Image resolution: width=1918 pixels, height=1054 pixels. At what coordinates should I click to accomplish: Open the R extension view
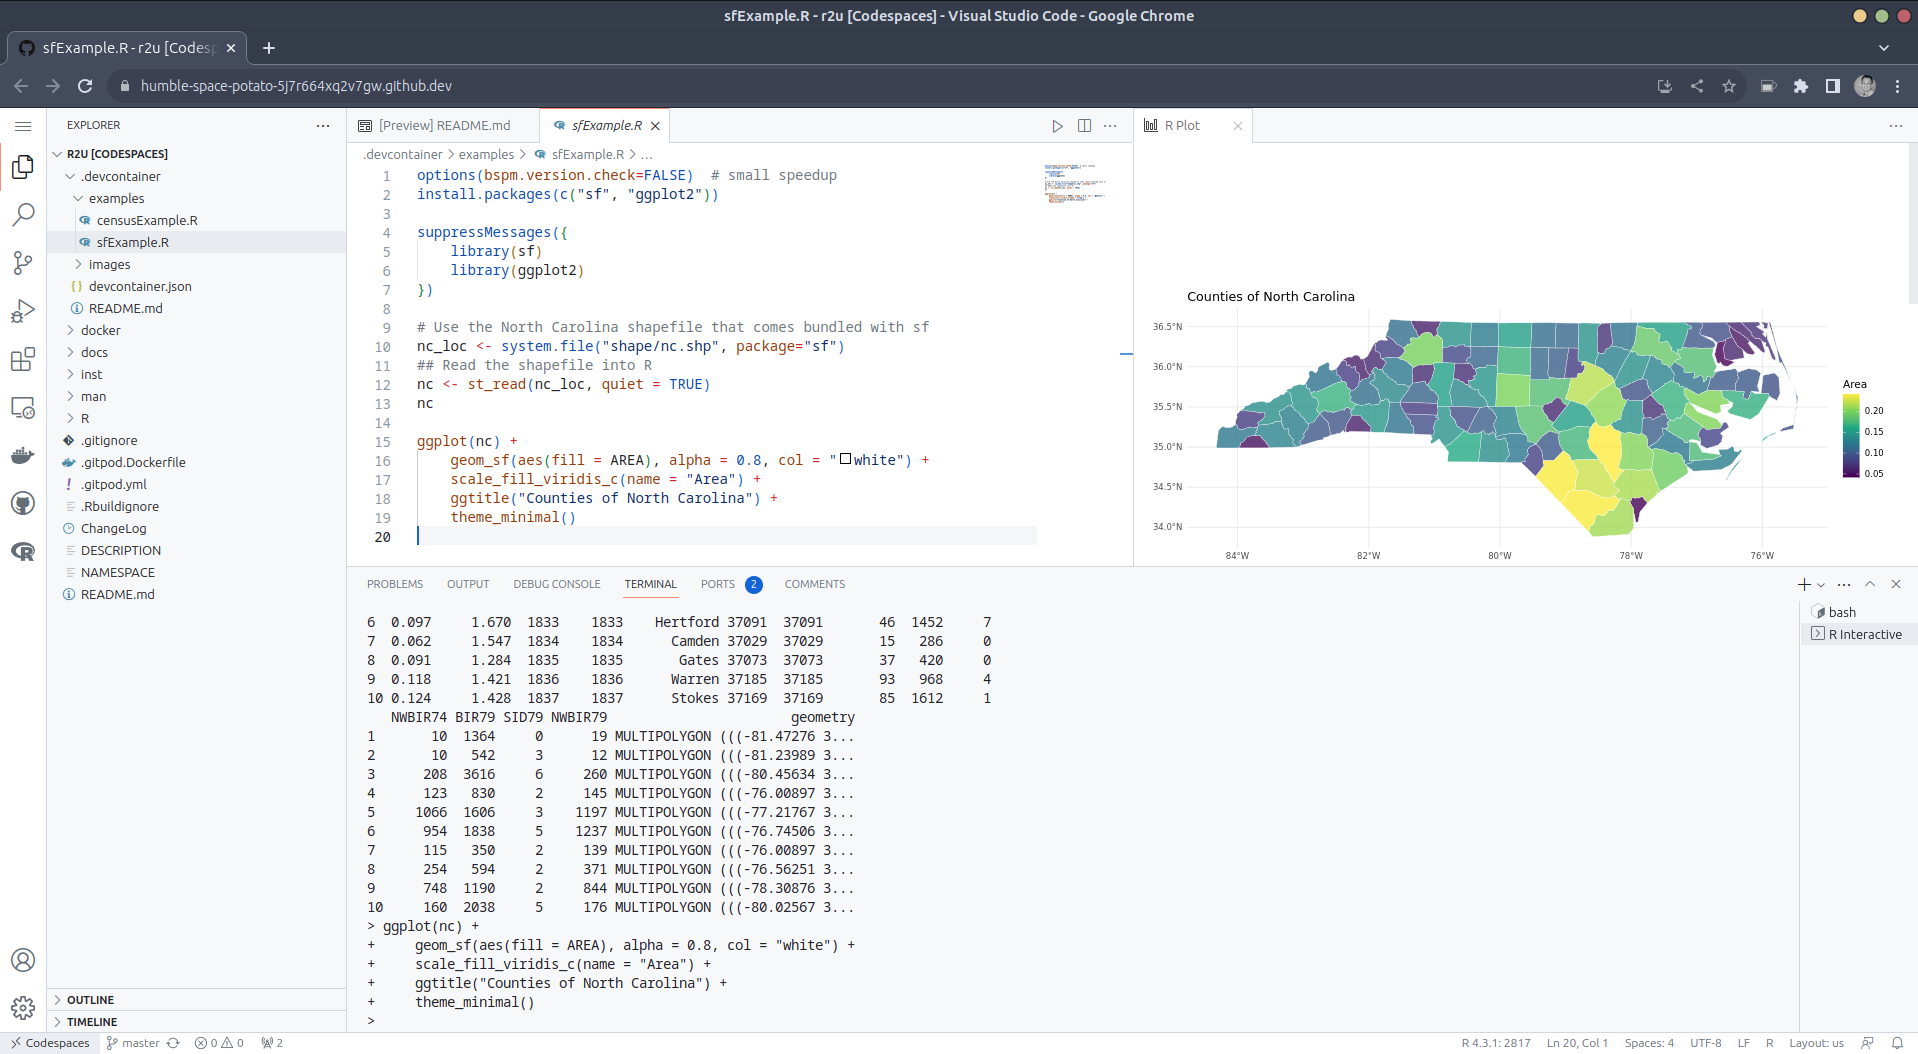click(x=23, y=551)
